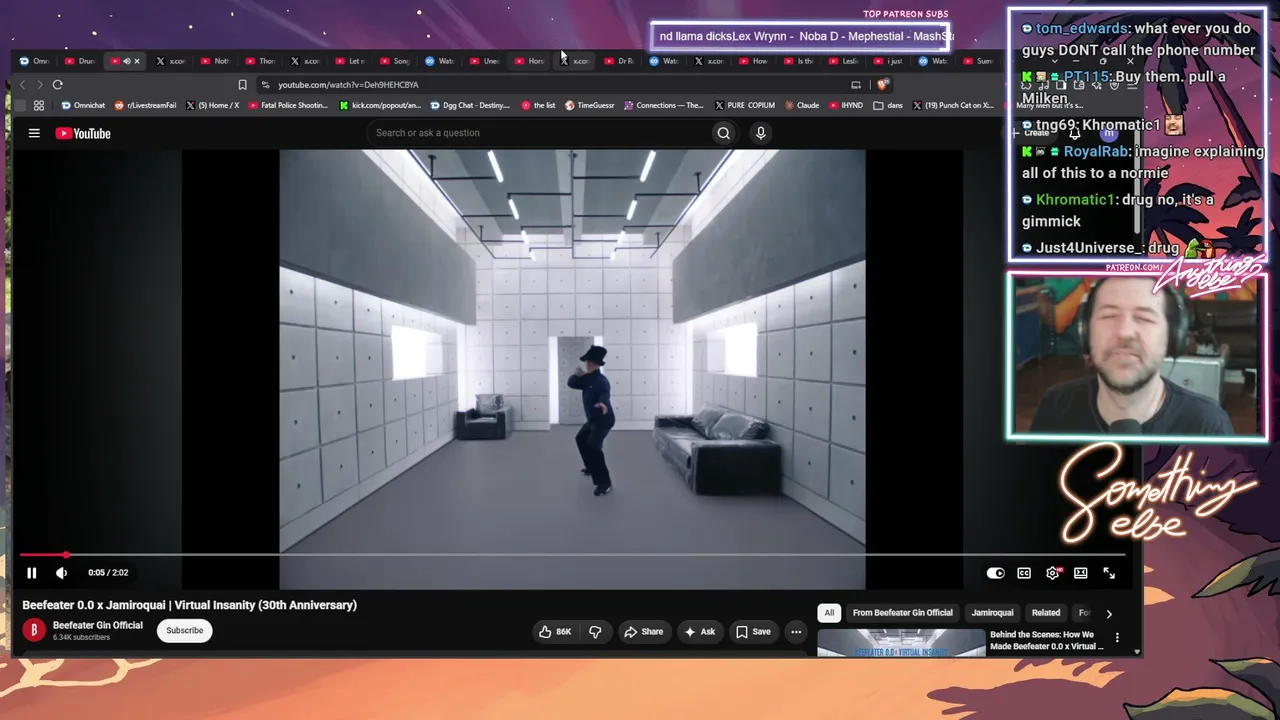Dislike the video with thumbs down
This screenshot has width=1280, height=720.
point(595,632)
